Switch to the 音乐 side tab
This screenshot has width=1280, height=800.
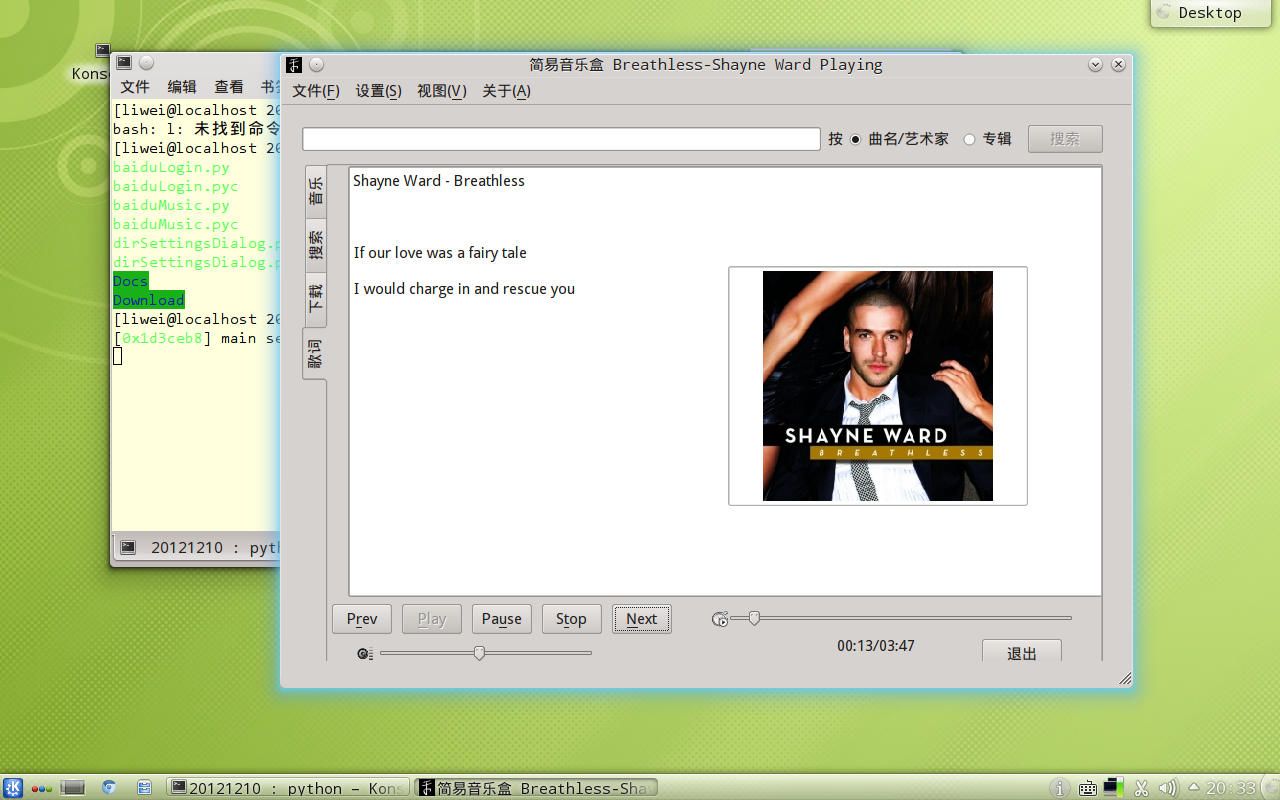coord(316,191)
